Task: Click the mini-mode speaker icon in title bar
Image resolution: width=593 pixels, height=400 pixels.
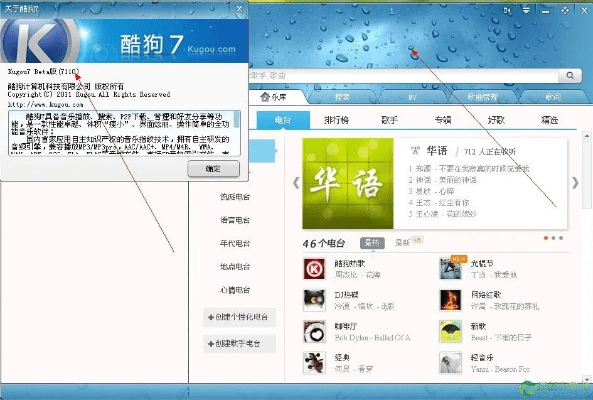Action: click(507, 11)
